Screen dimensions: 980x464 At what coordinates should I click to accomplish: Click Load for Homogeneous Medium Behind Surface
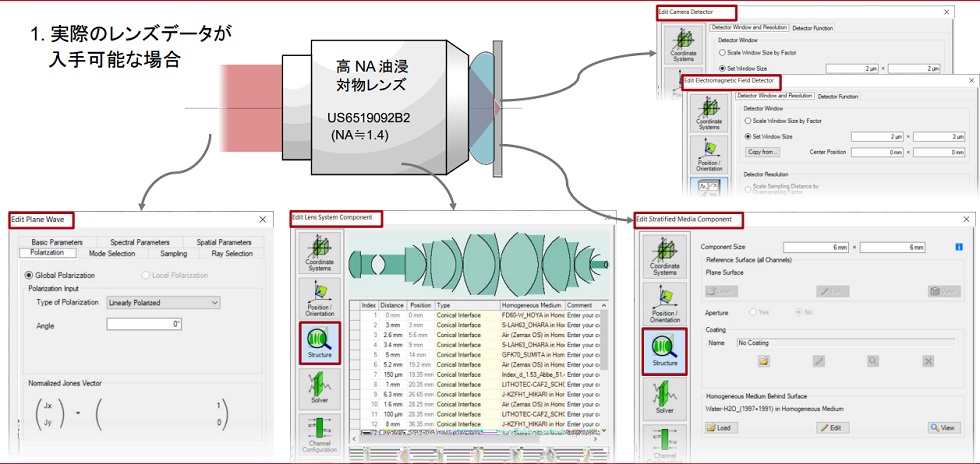(721, 428)
